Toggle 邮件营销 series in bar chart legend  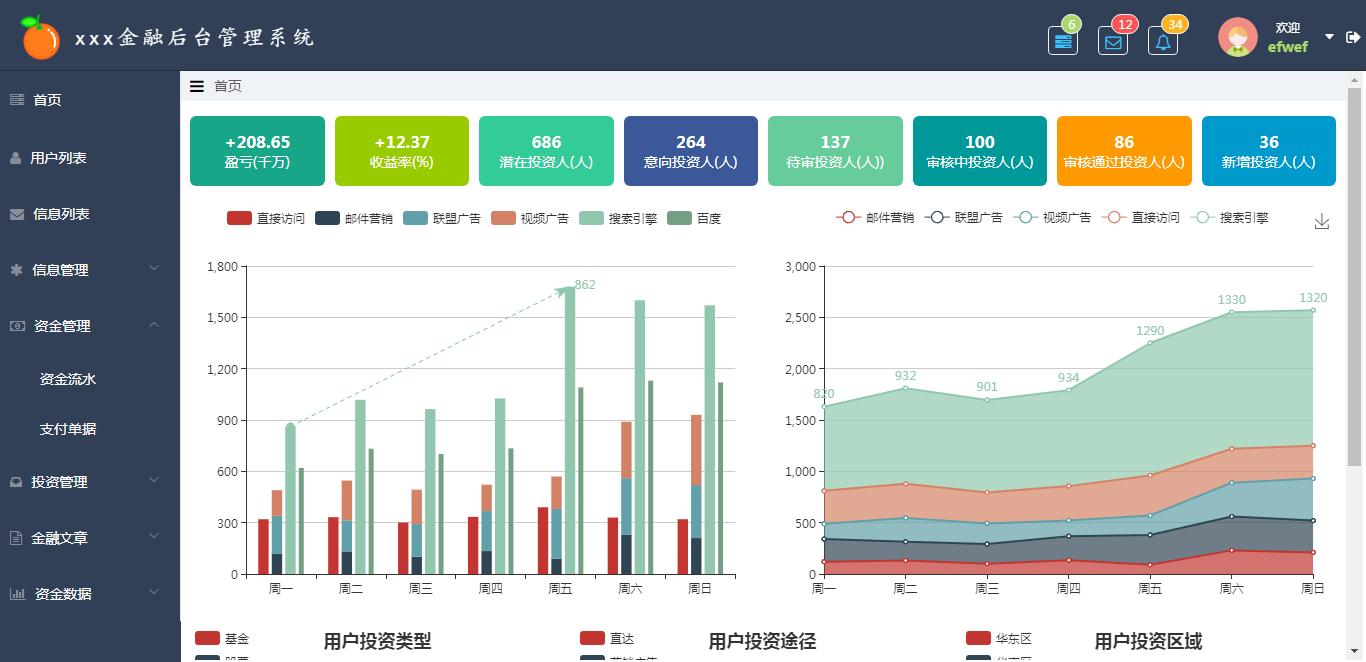(x=354, y=218)
